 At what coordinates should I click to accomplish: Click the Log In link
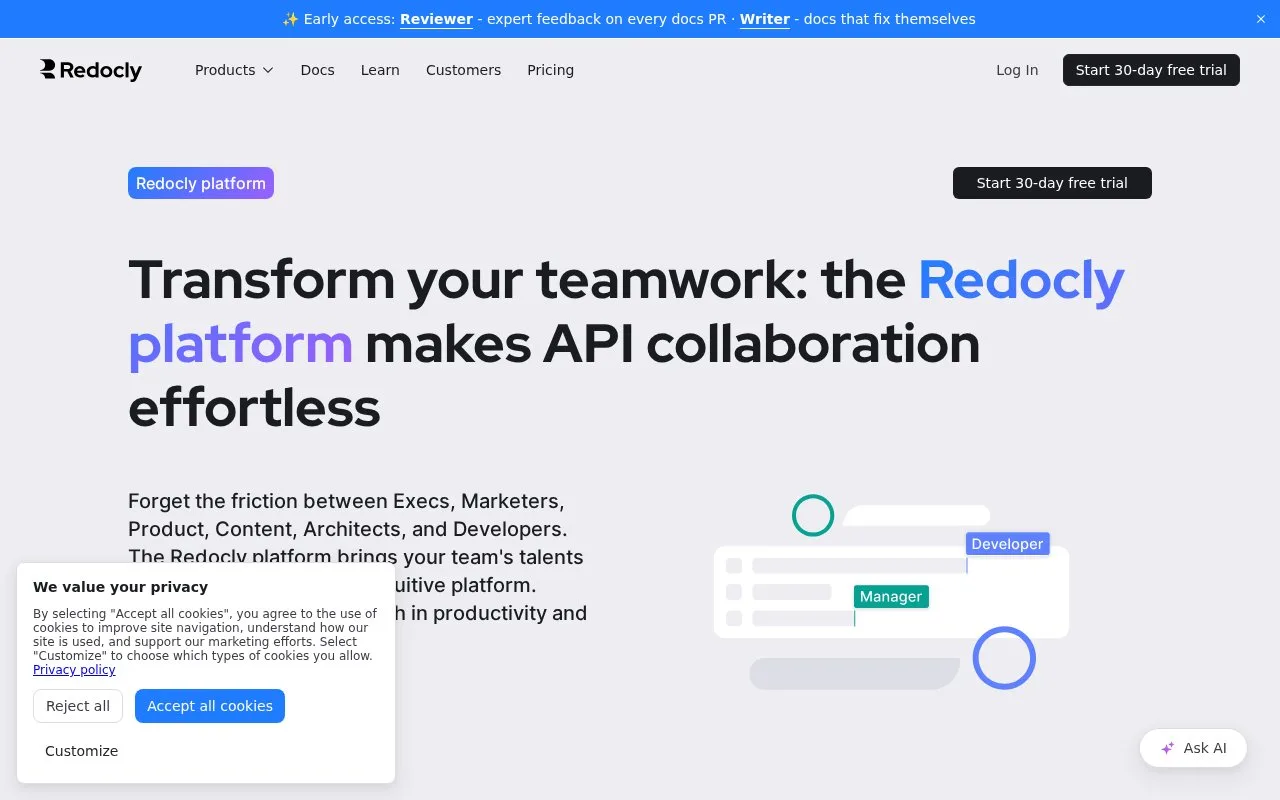1017,70
